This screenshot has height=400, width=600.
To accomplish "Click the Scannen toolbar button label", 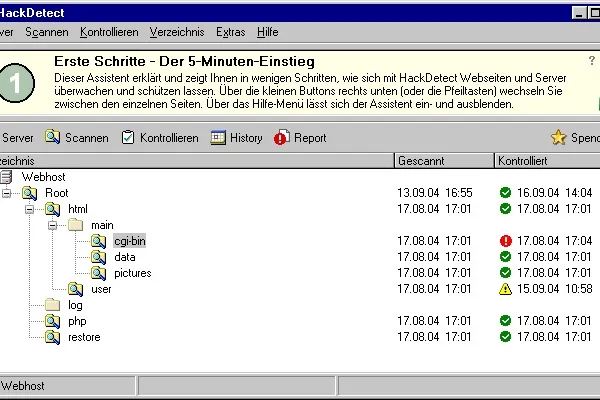I will pyautogui.click(x=86, y=138).
